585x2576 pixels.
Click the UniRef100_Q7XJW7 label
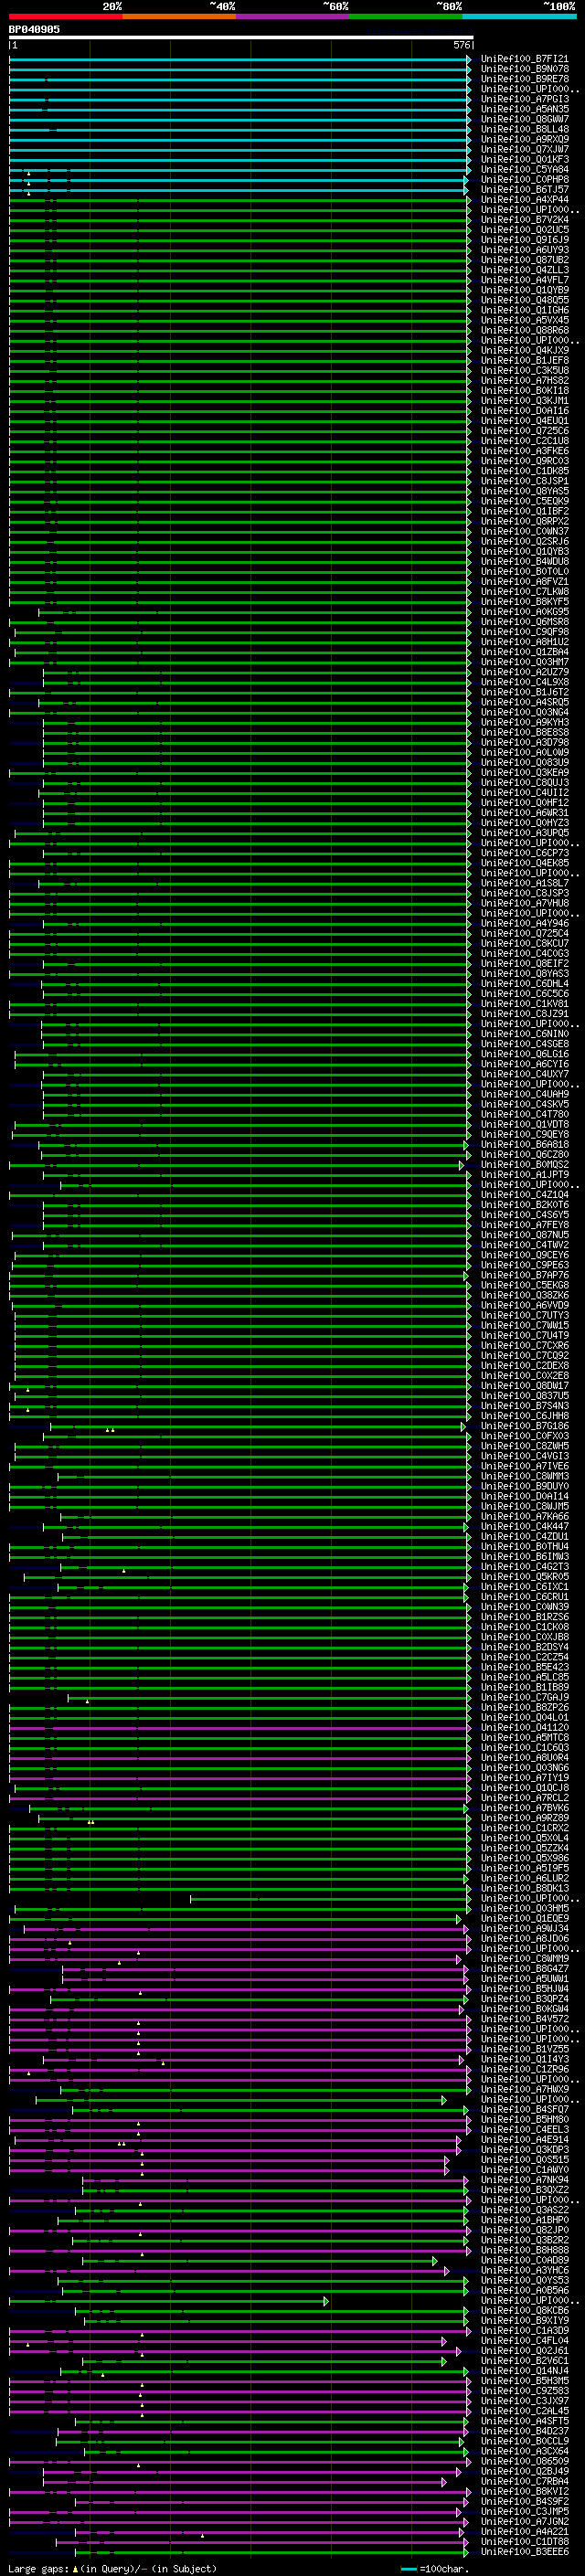click(525, 150)
